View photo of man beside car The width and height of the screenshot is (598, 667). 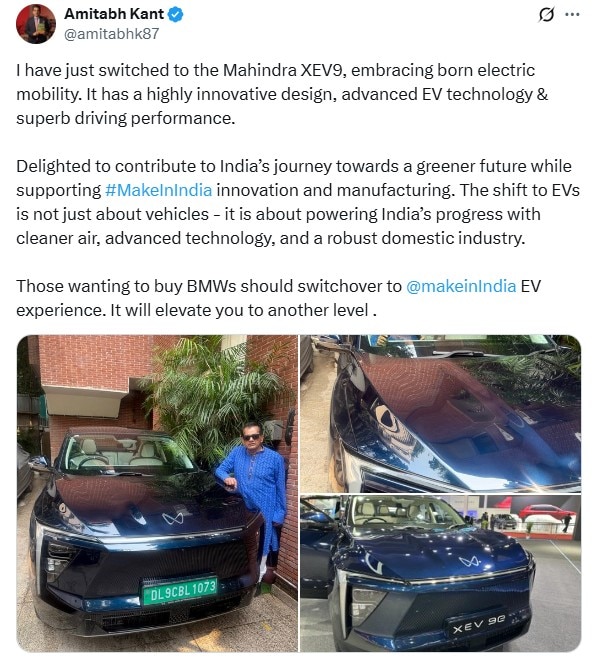[x=157, y=493]
